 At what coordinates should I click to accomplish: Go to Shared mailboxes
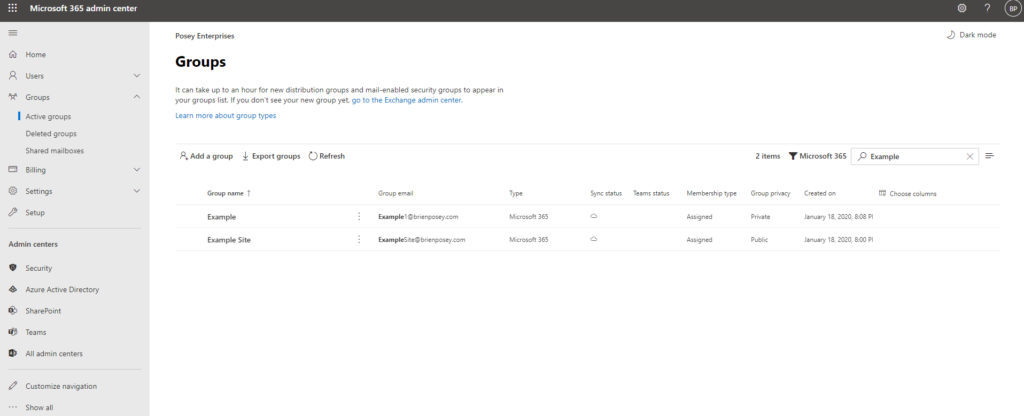click(55, 150)
